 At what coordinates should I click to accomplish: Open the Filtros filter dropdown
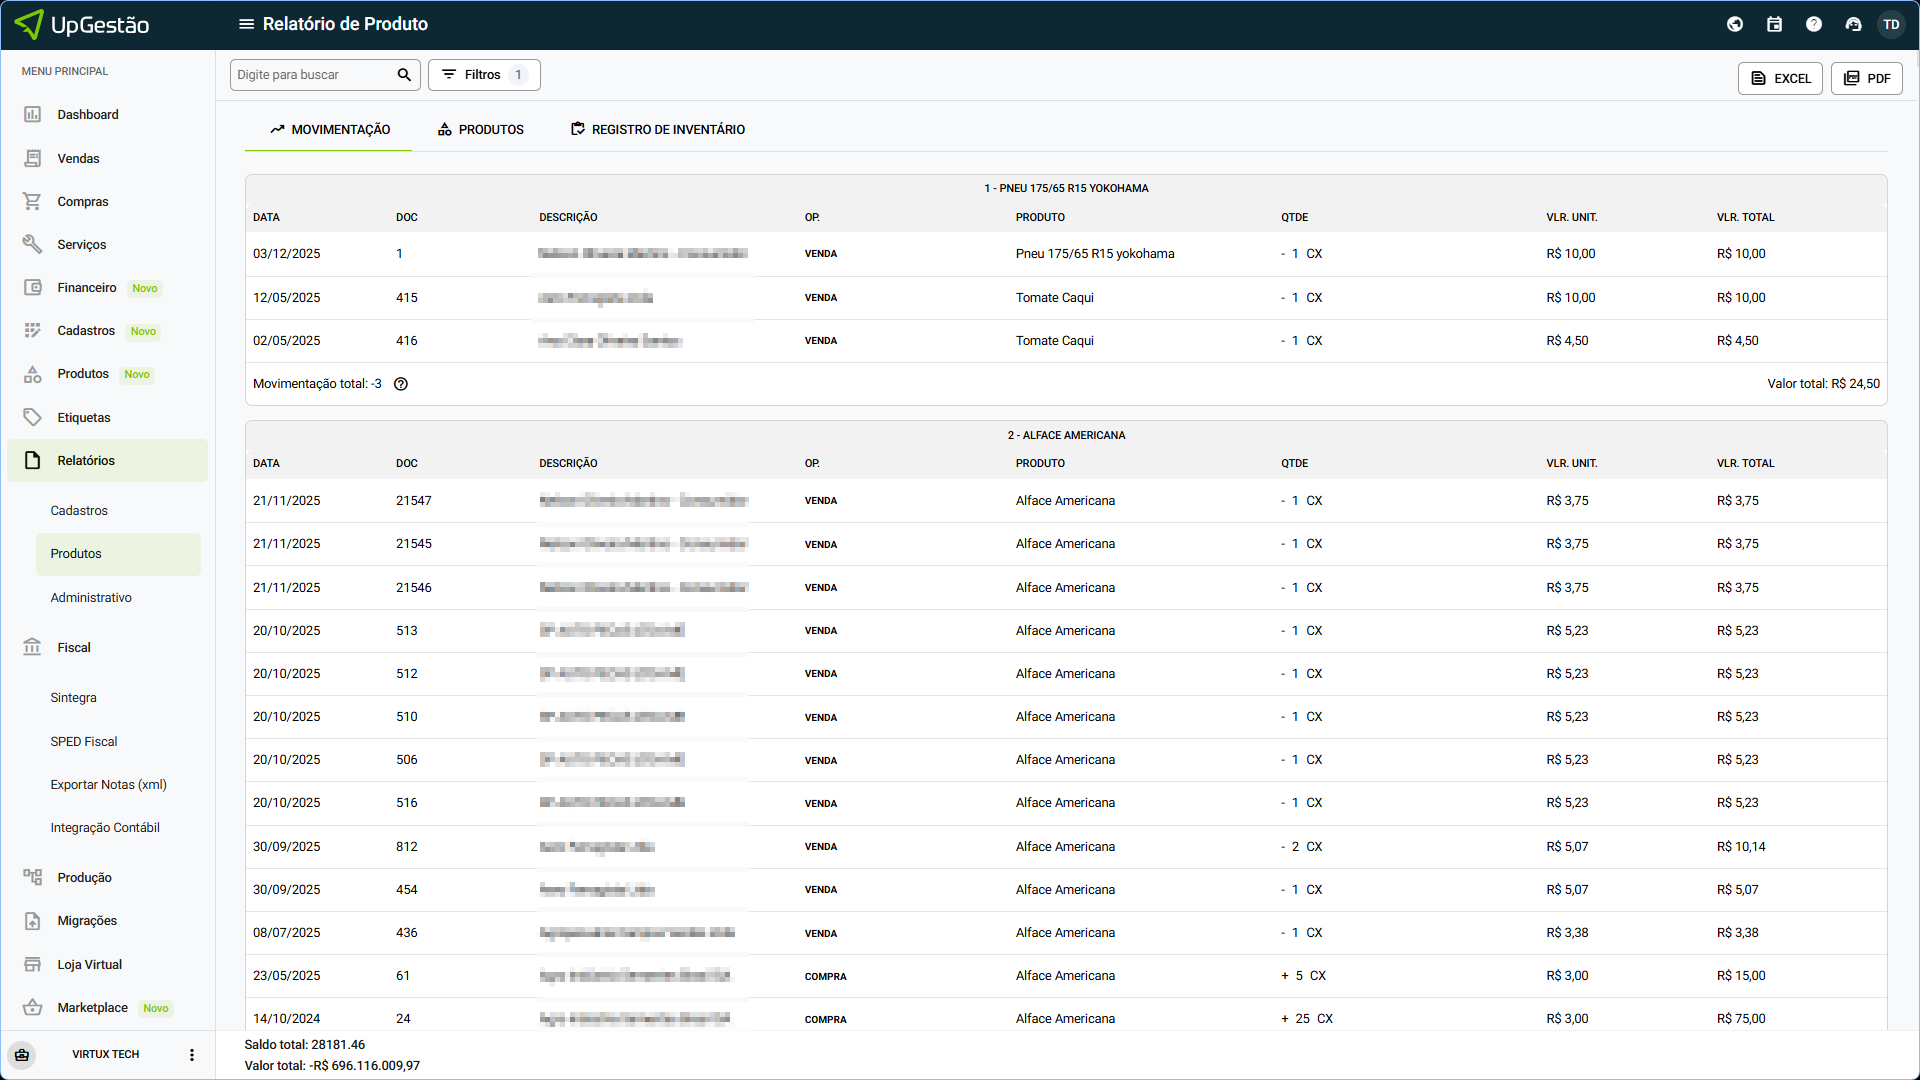point(484,75)
